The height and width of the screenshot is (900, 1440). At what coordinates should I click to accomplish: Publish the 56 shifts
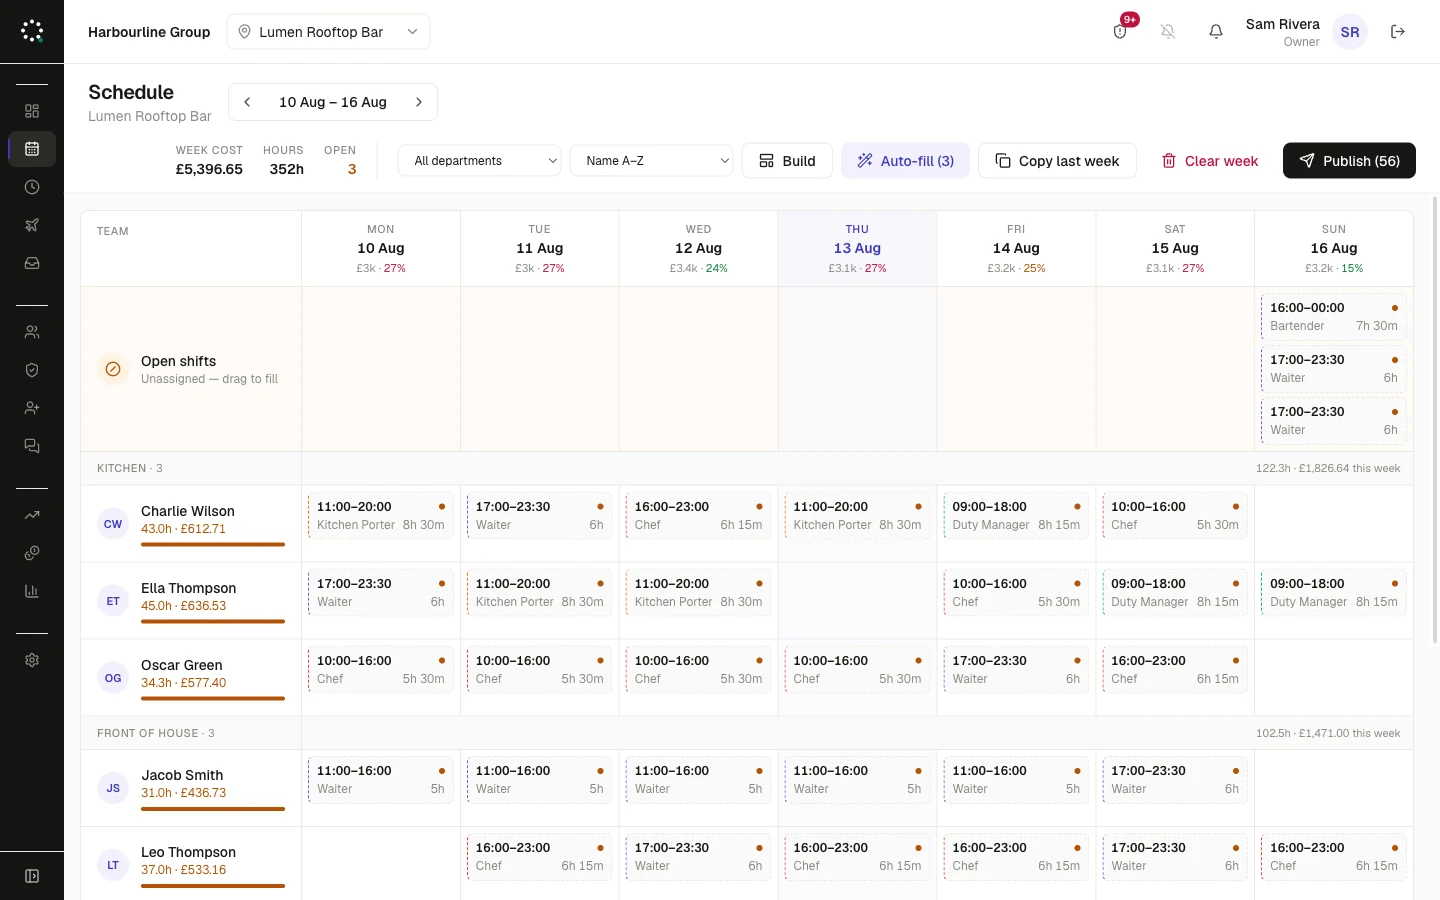(x=1349, y=161)
